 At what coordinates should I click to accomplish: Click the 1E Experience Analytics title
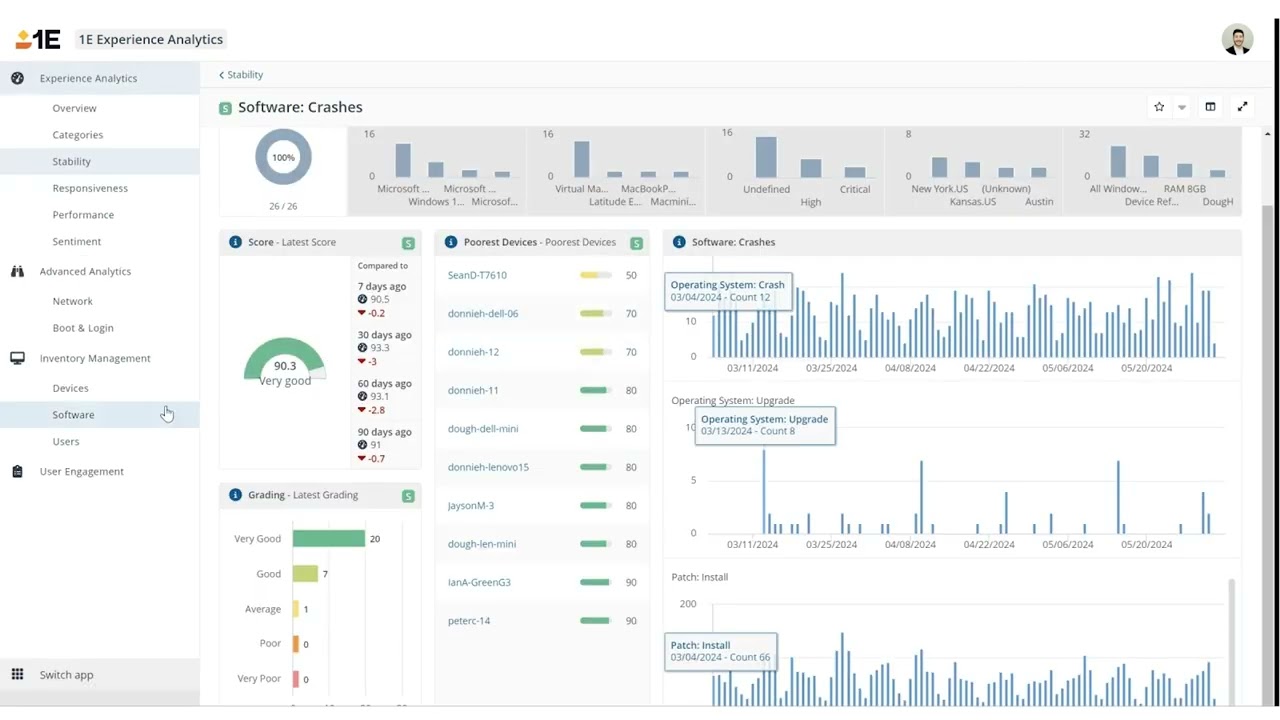tap(151, 39)
